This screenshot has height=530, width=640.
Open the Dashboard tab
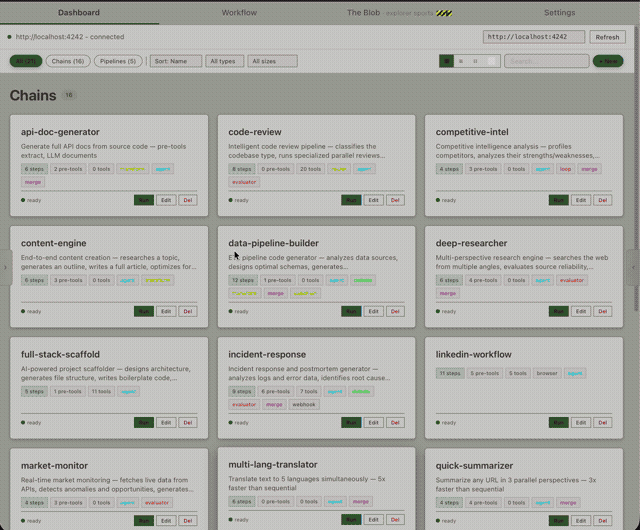[x=79, y=13]
